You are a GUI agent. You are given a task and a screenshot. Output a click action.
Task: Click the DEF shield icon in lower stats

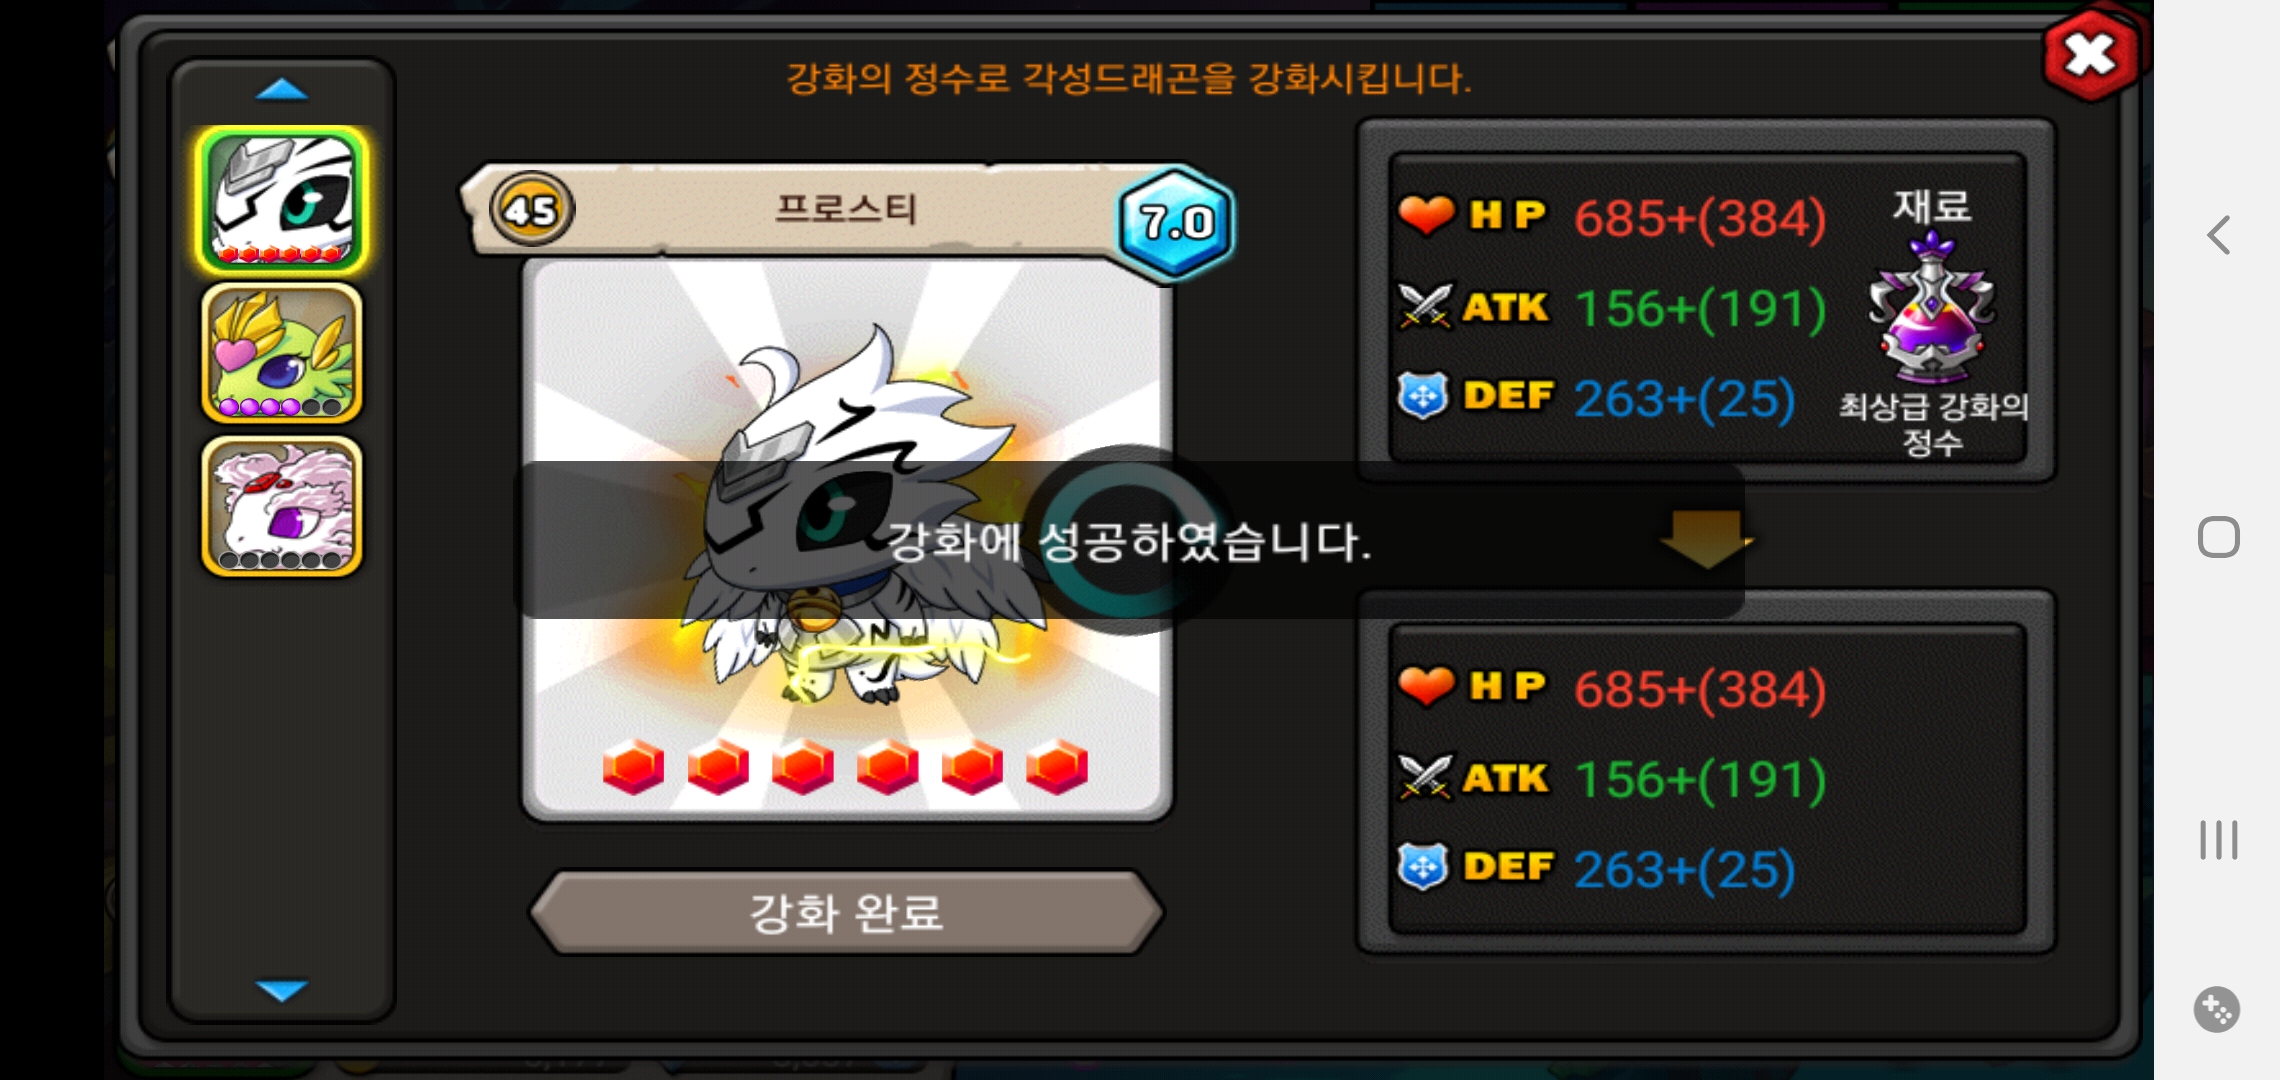tap(1423, 867)
